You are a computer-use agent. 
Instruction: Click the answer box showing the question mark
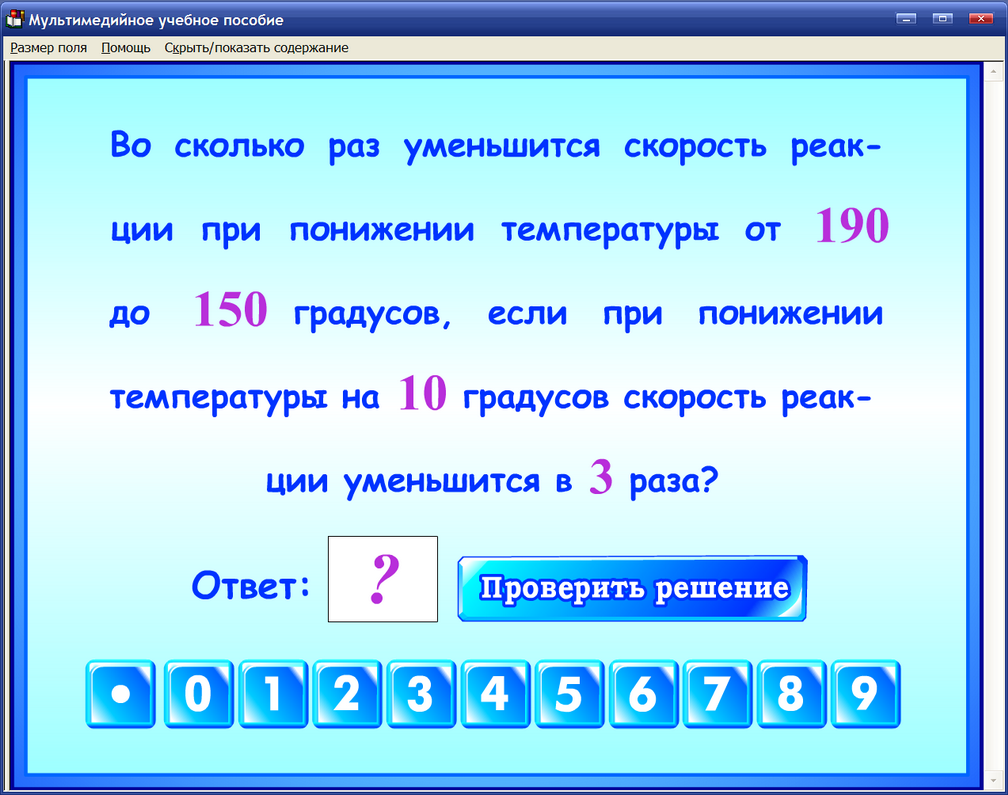tap(382, 580)
